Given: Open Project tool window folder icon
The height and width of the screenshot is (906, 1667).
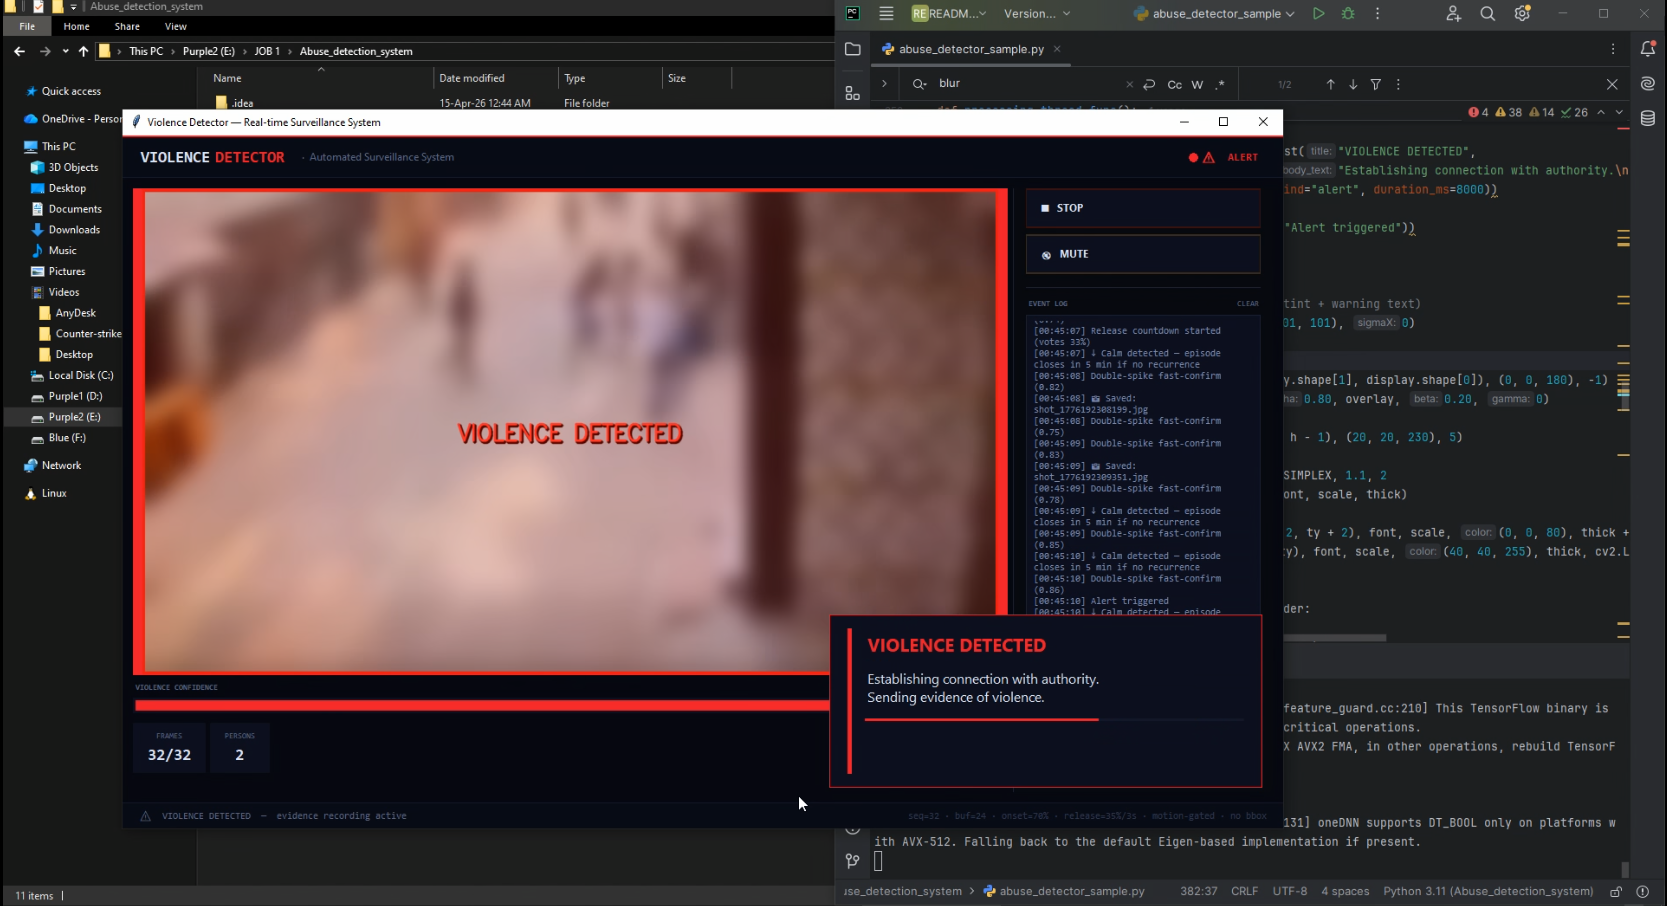Looking at the screenshot, I should click(x=853, y=49).
